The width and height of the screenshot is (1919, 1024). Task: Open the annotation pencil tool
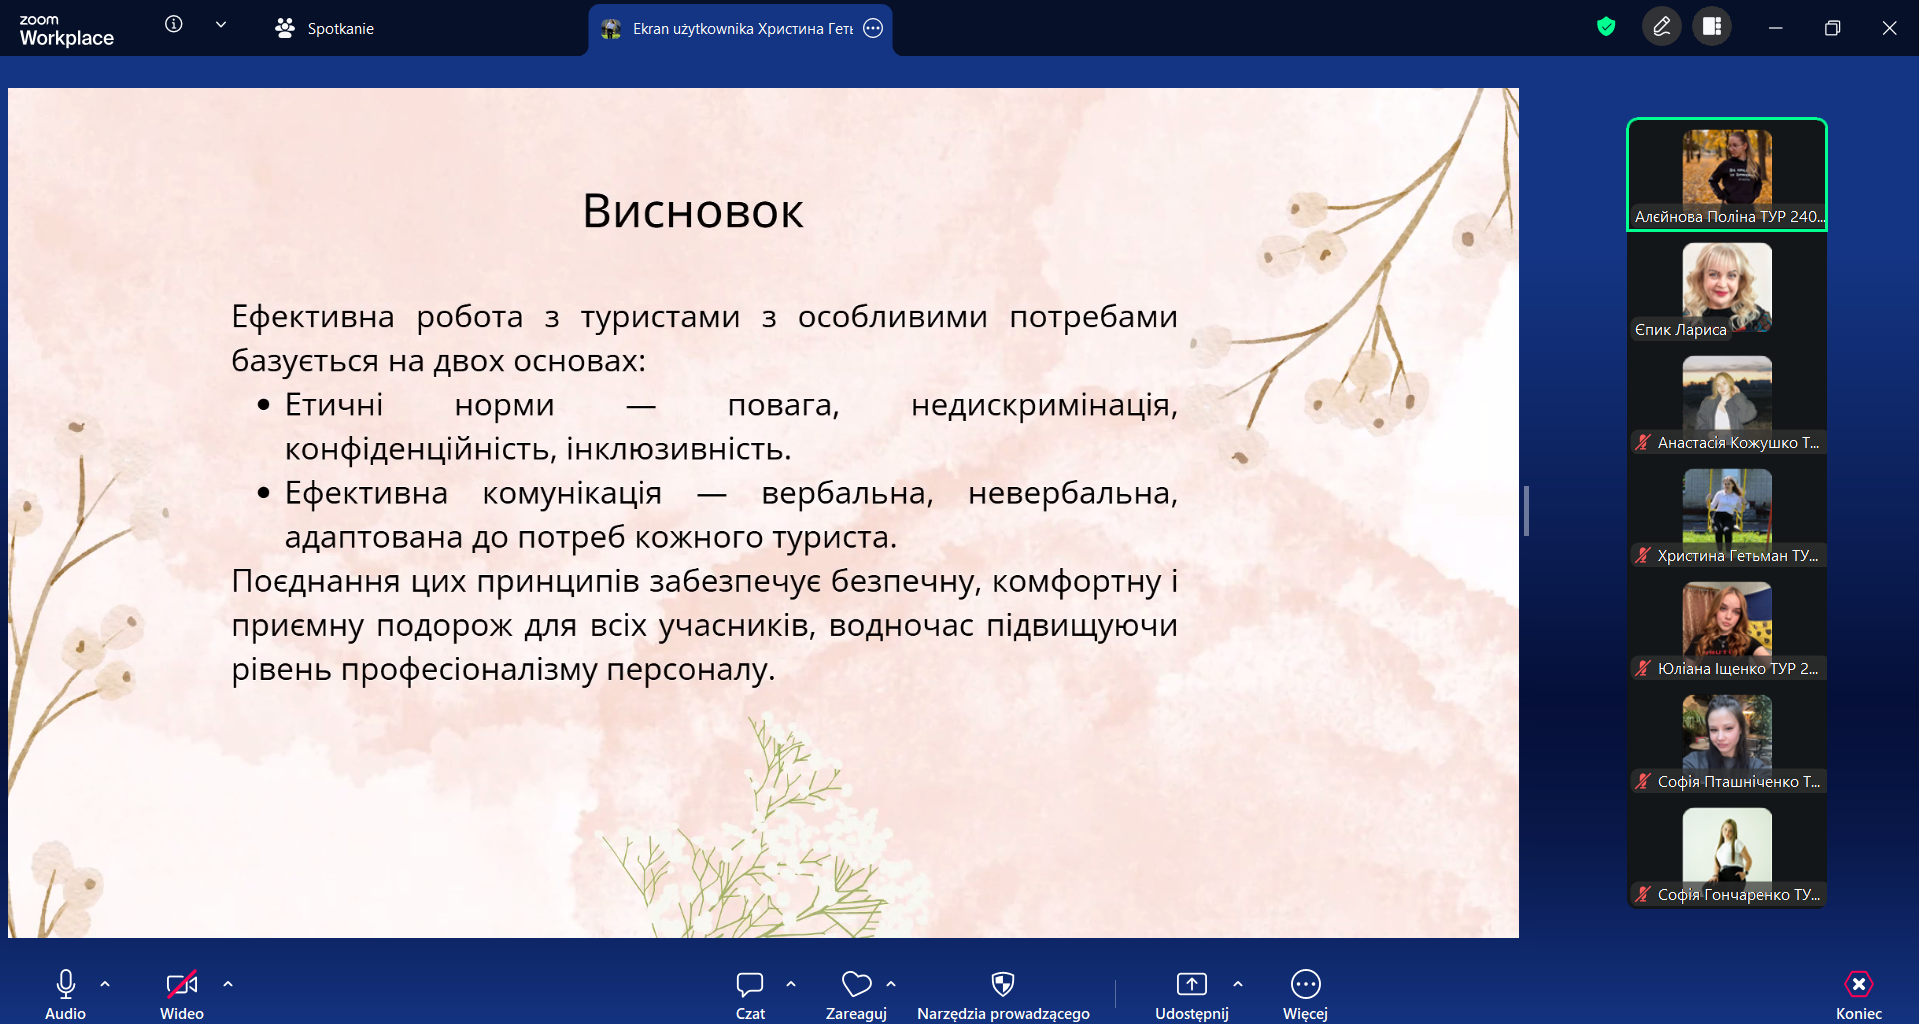point(1662,27)
